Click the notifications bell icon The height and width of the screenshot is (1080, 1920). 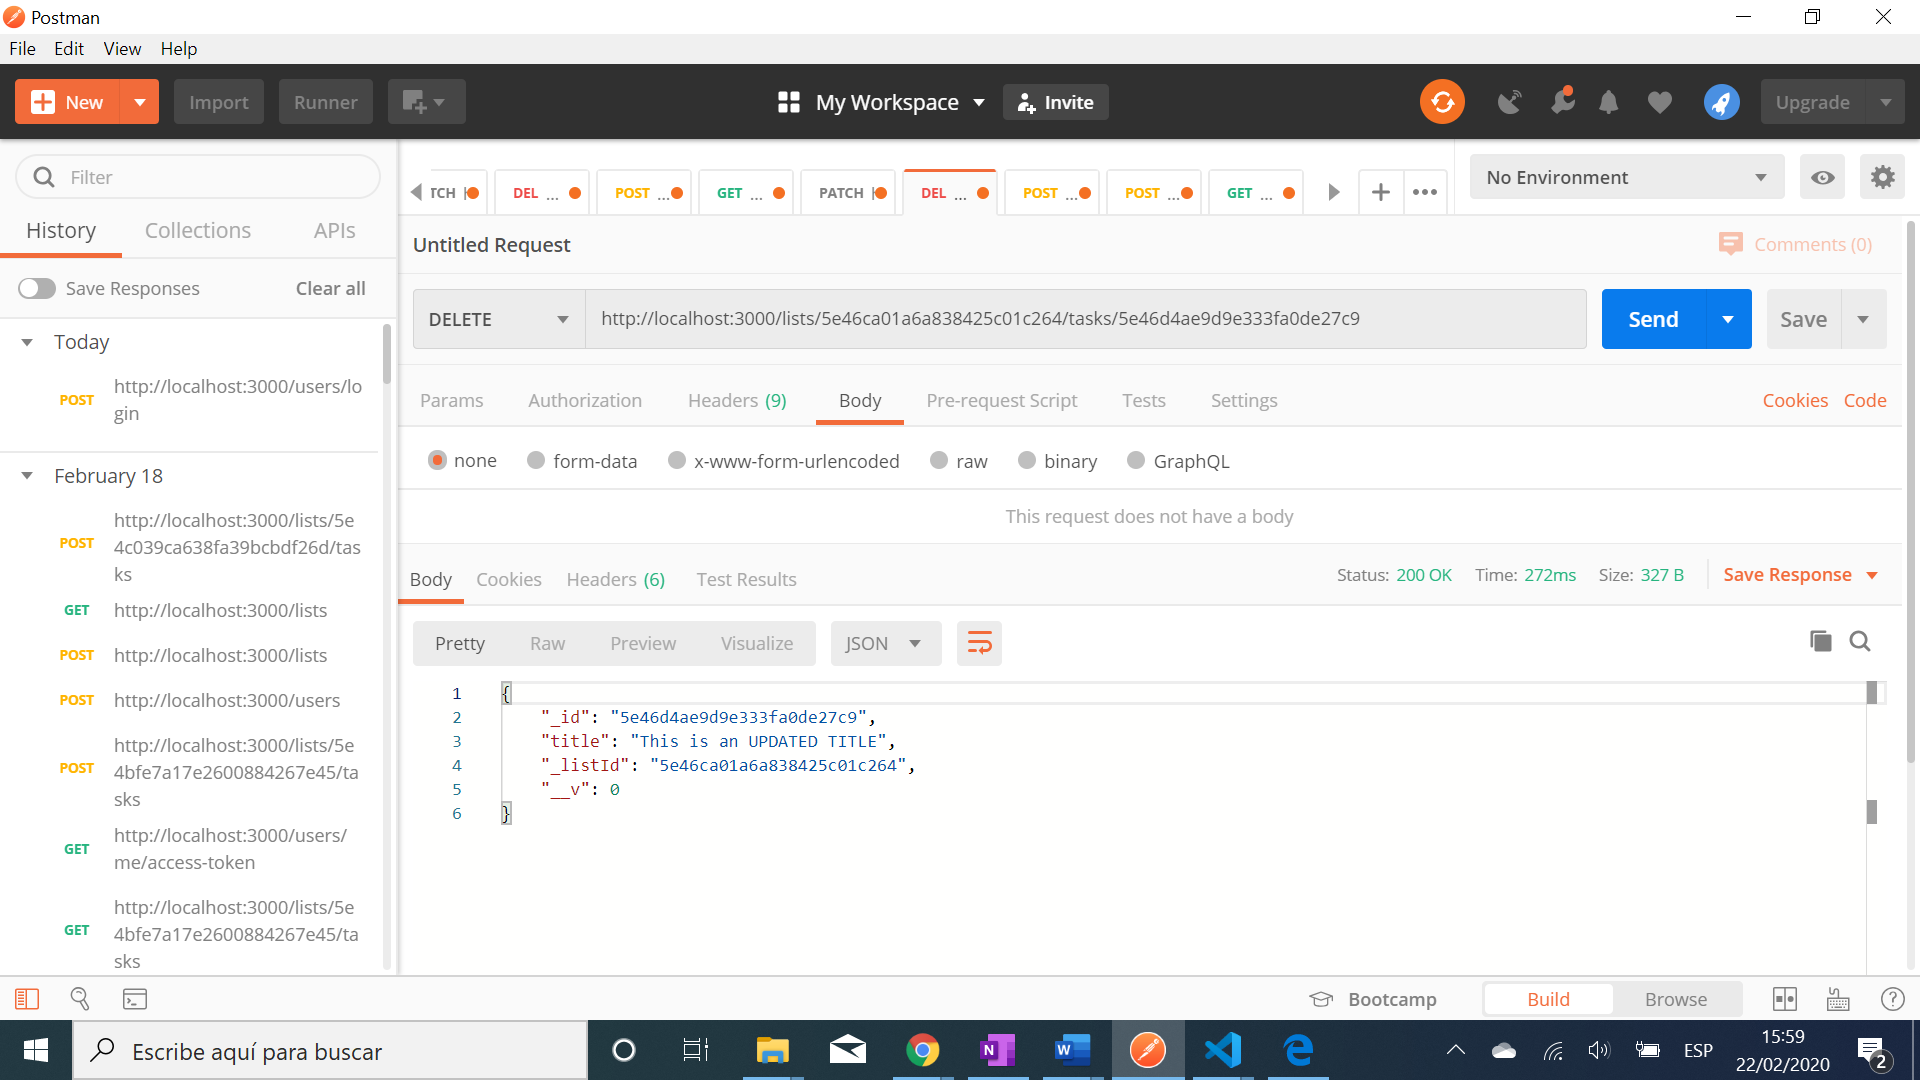coord(1608,102)
